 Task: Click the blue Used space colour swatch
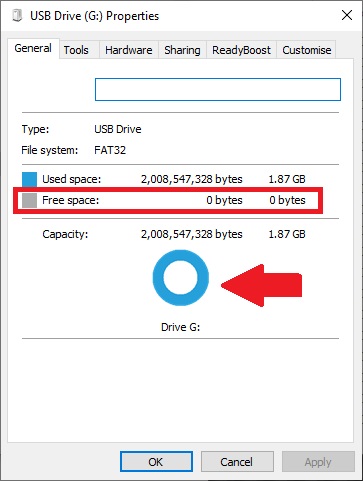[29, 179]
